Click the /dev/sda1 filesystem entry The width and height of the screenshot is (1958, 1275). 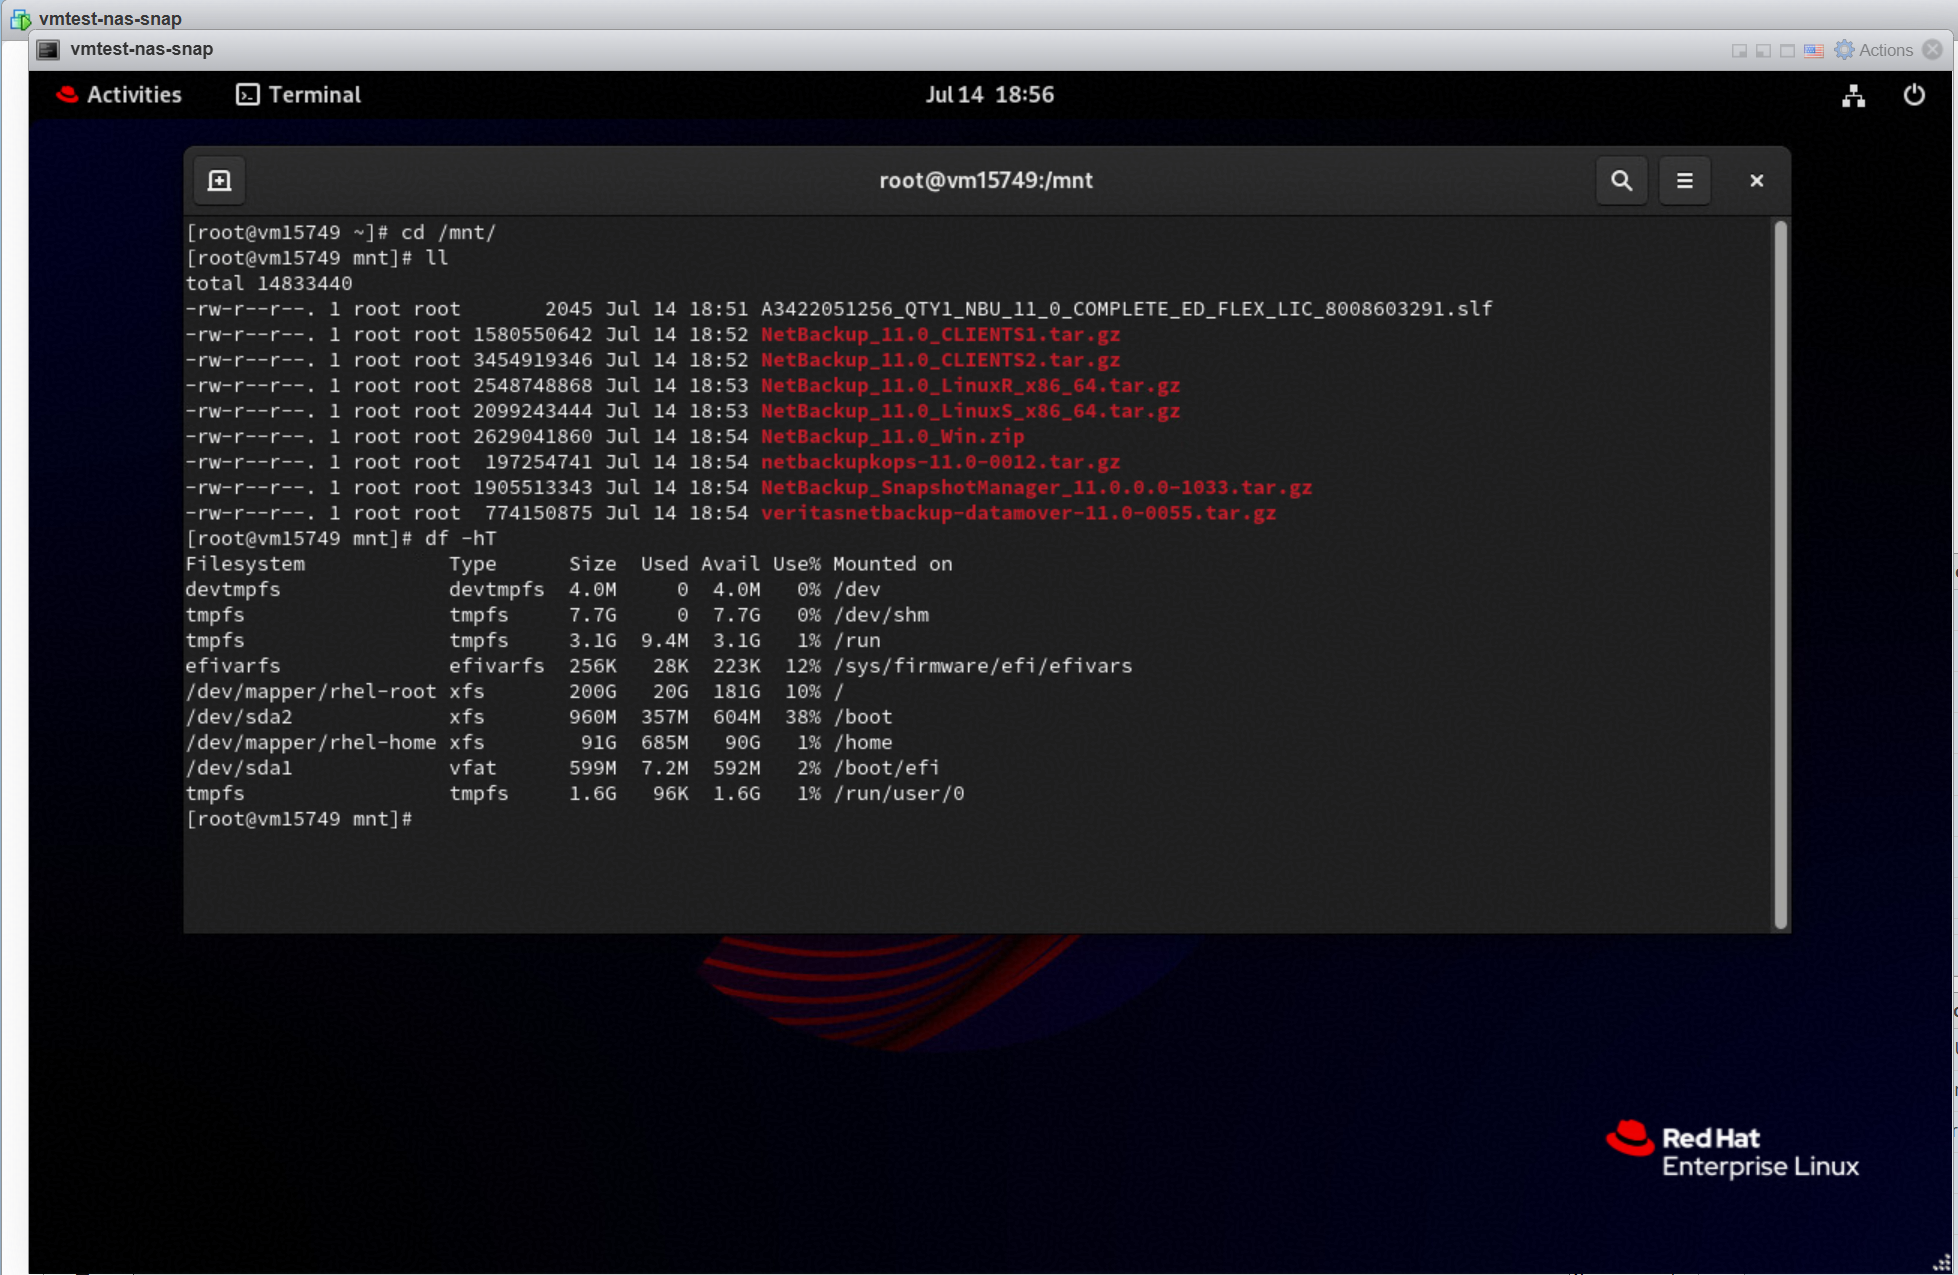click(x=239, y=768)
